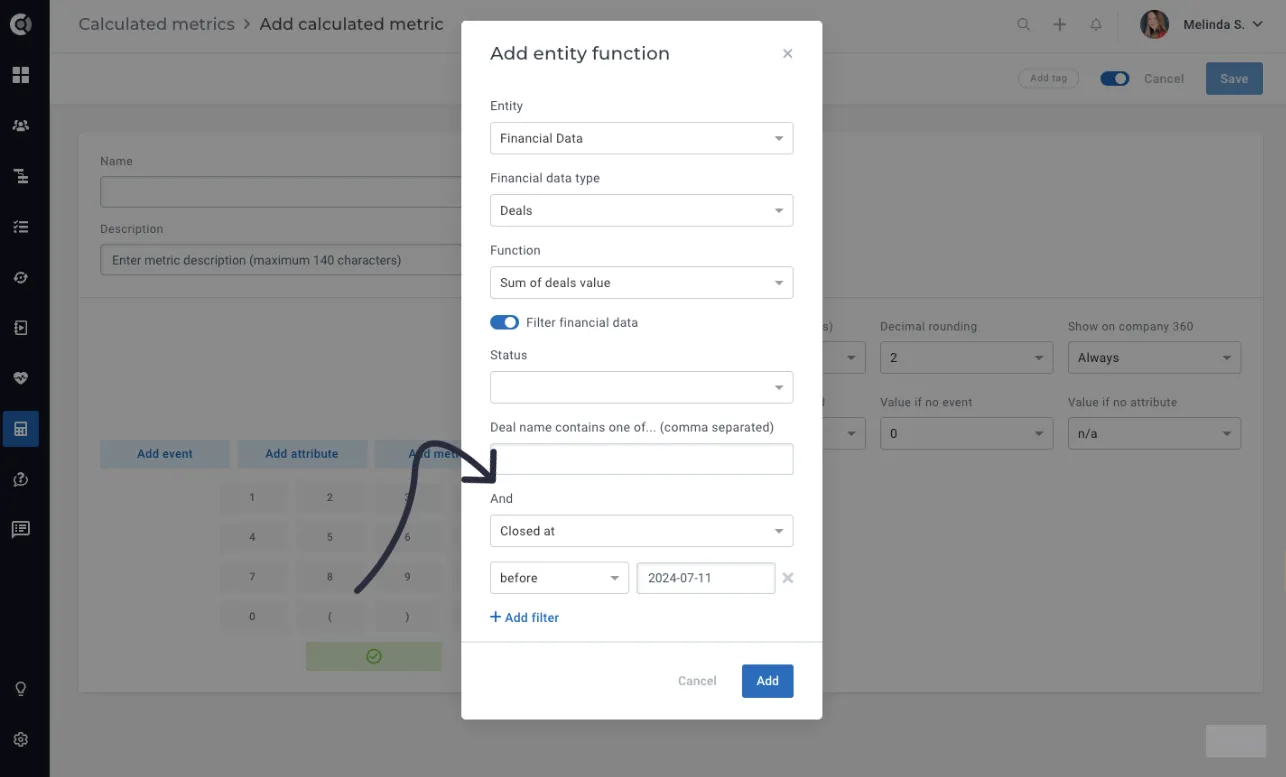Open Value if no attribute dropdown

(1154, 434)
